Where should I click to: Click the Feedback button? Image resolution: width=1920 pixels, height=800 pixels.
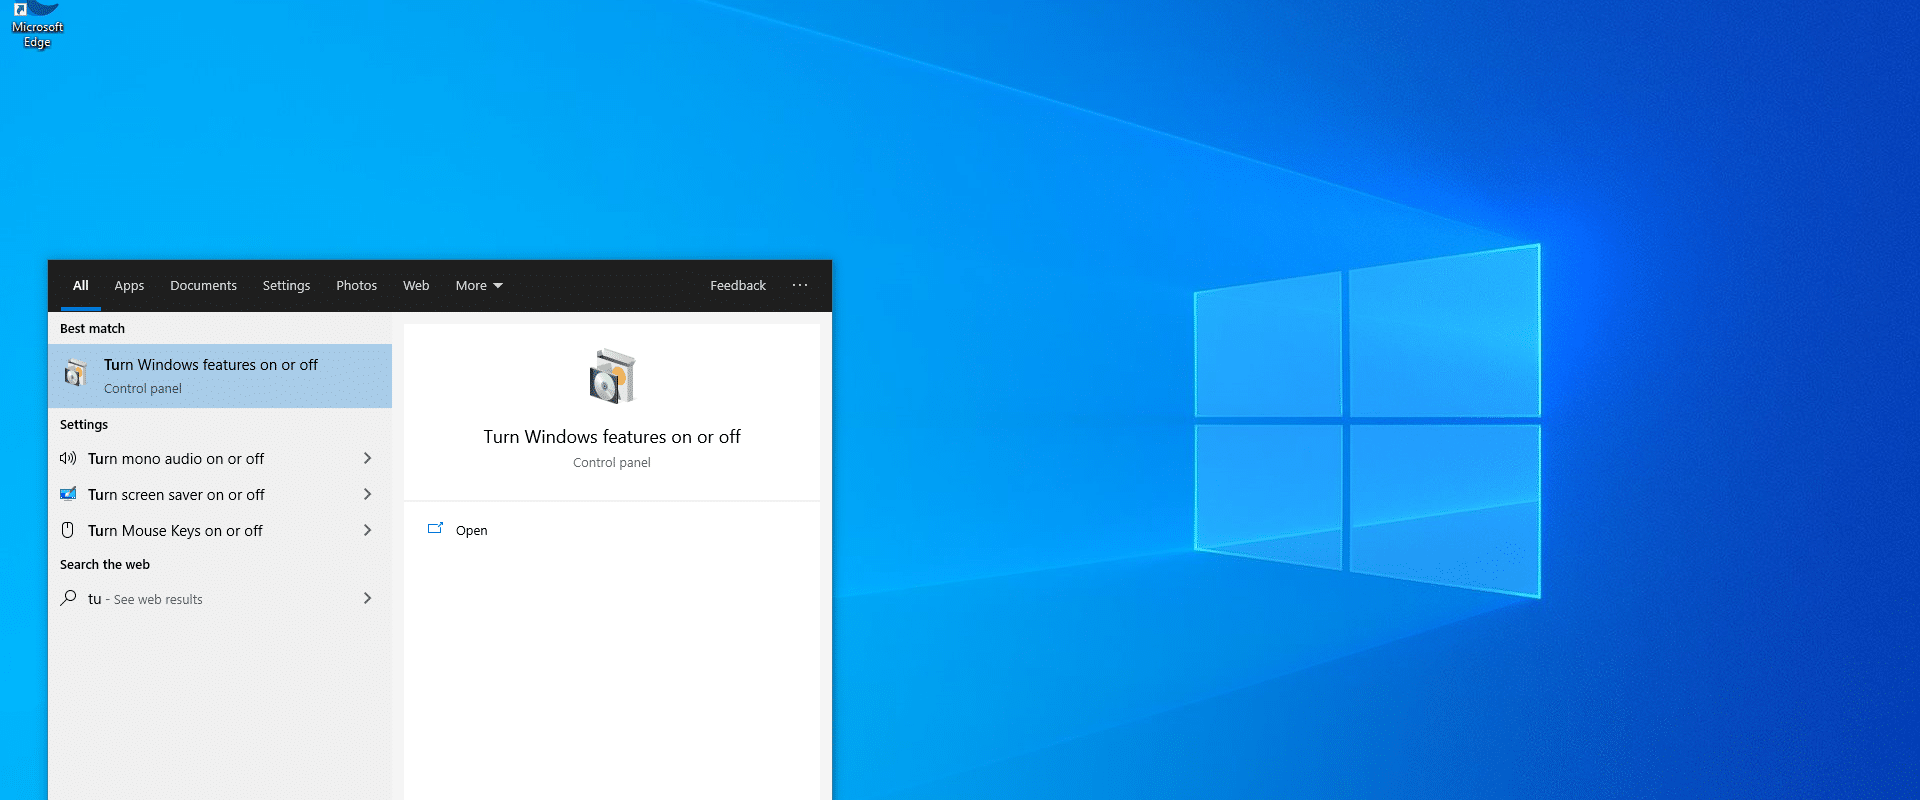(x=738, y=286)
